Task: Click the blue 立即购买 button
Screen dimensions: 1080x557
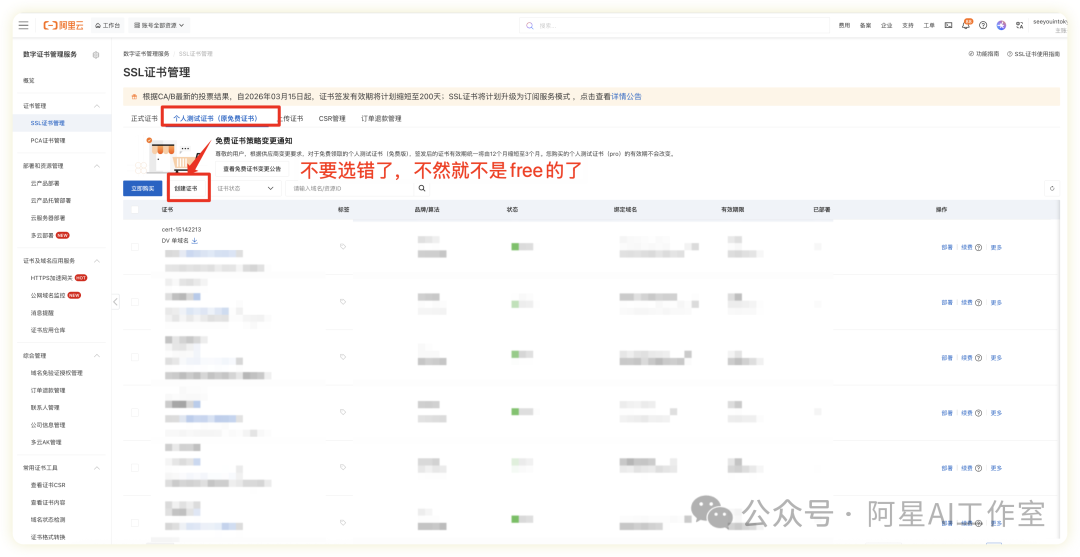Action: [143, 188]
